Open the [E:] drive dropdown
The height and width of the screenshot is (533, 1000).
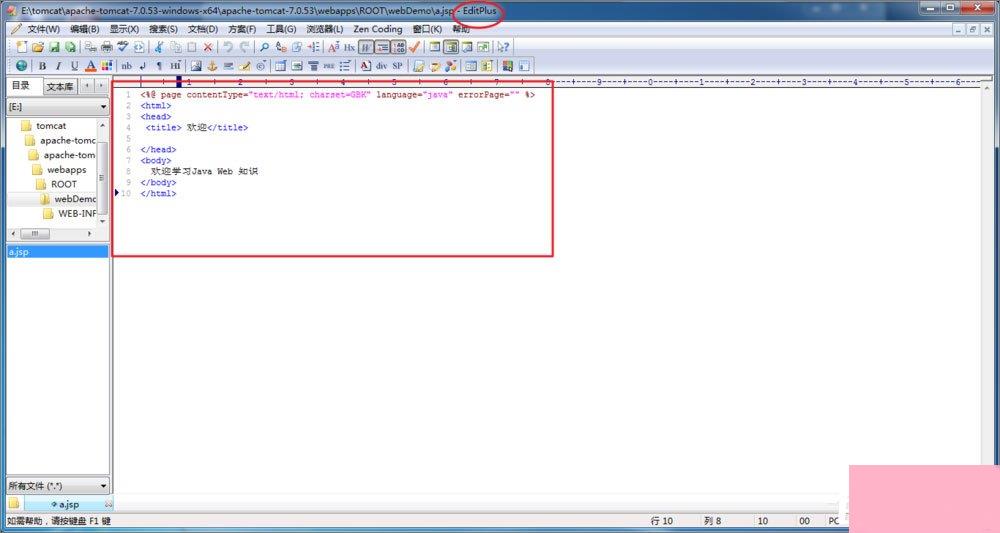pos(57,106)
